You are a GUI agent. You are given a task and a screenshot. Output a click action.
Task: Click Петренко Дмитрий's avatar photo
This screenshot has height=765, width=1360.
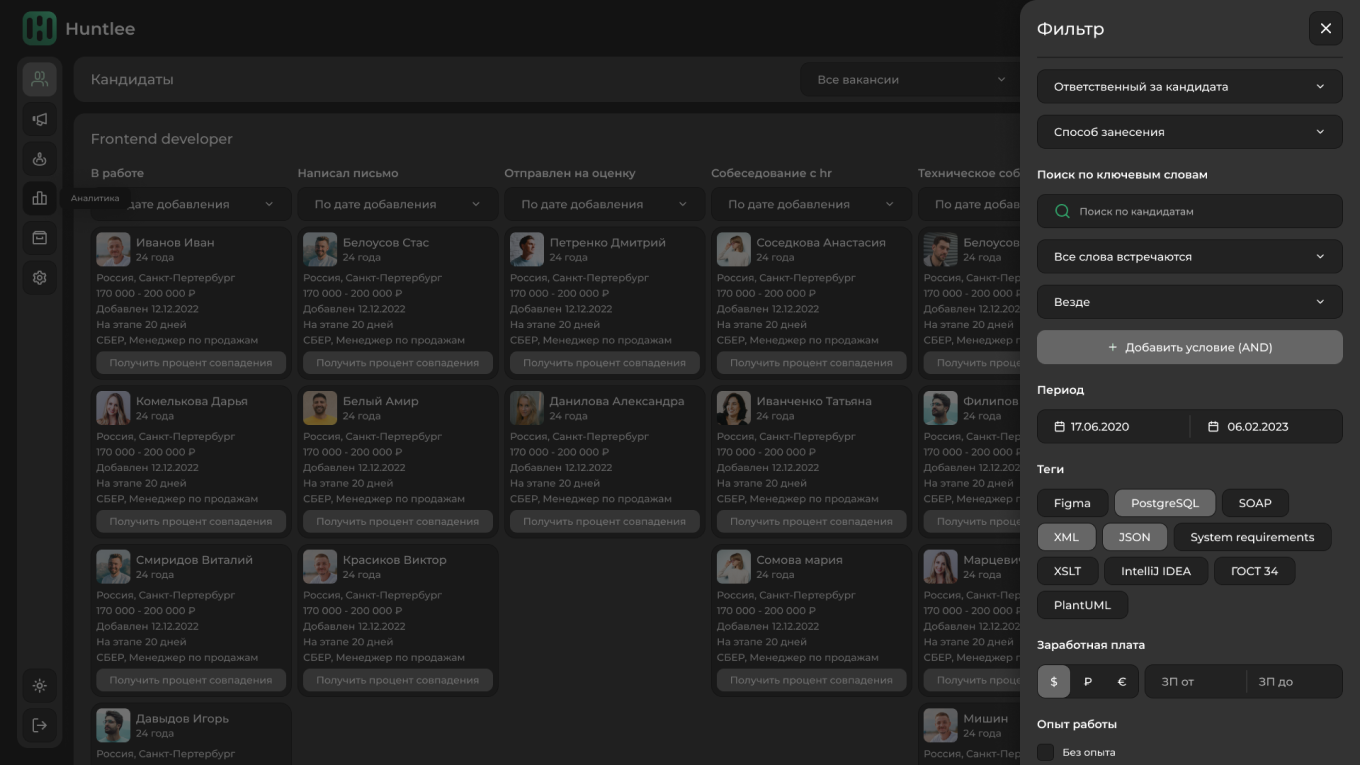click(x=527, y=250)
